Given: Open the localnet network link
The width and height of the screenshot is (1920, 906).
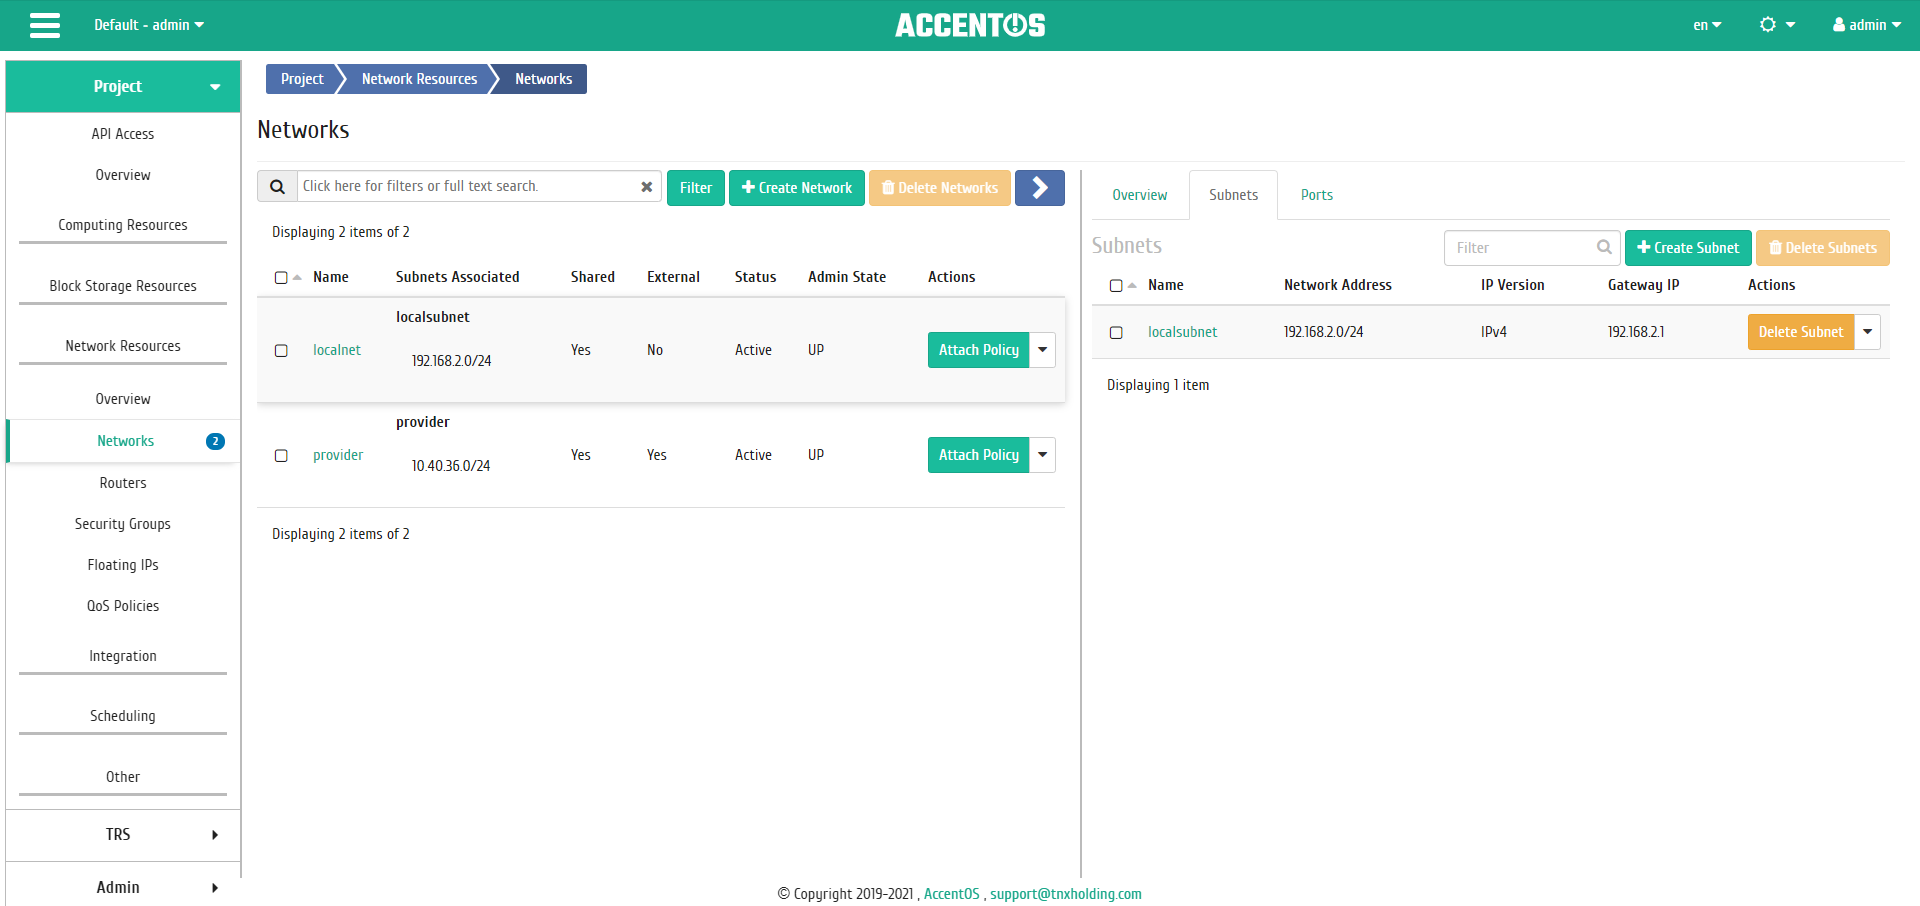Looking at the screenshot, I should click(337, 350).
